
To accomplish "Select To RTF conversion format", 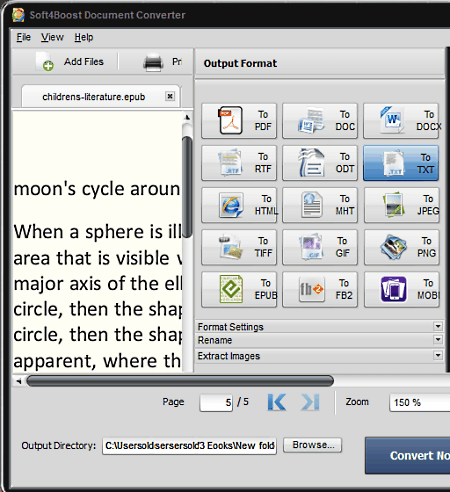I will 239,163.
